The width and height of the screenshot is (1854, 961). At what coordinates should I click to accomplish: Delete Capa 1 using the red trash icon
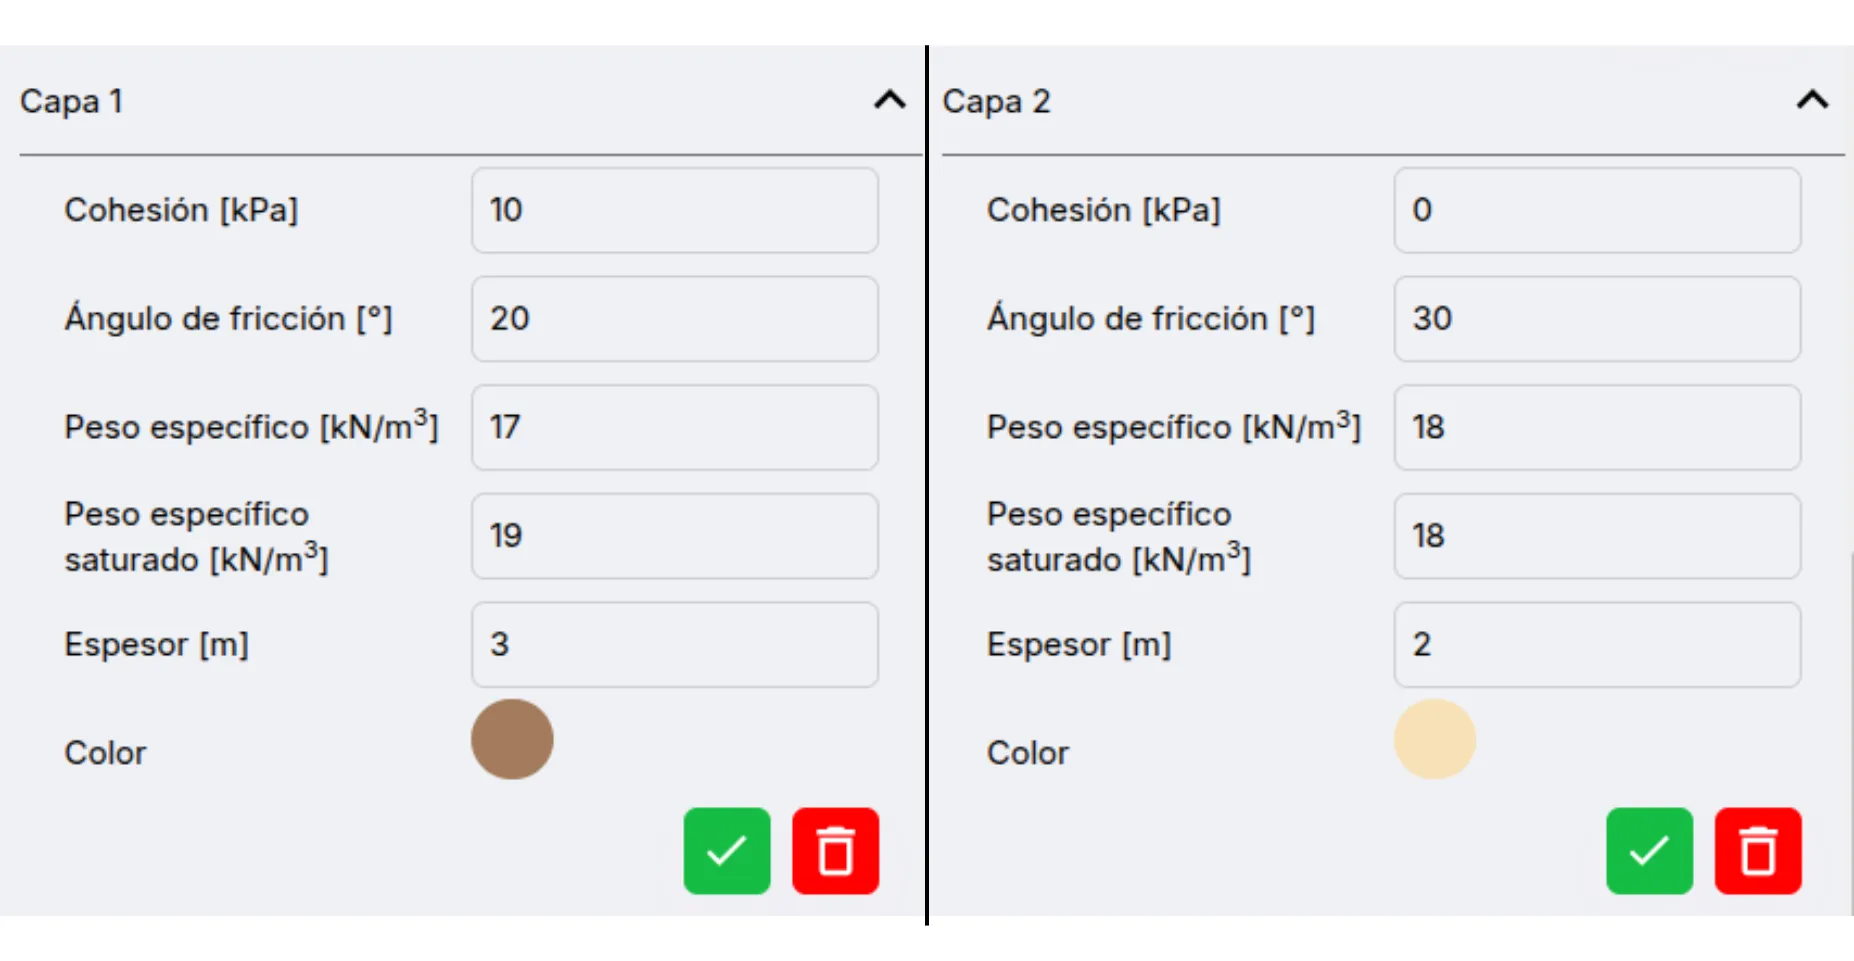pos(835,851)
